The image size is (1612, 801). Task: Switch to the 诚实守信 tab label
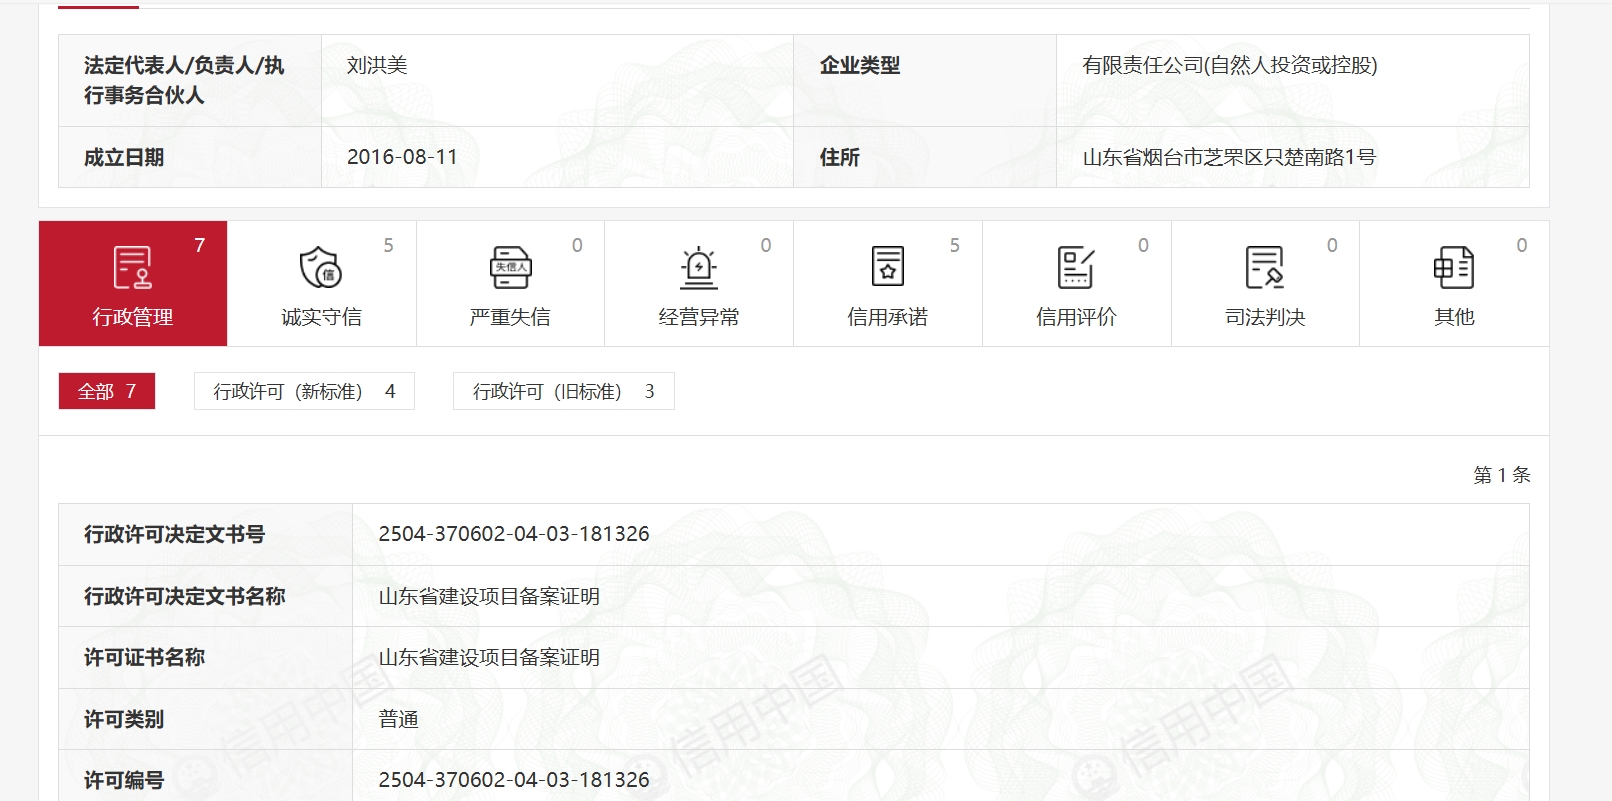[x=321, y=317]
